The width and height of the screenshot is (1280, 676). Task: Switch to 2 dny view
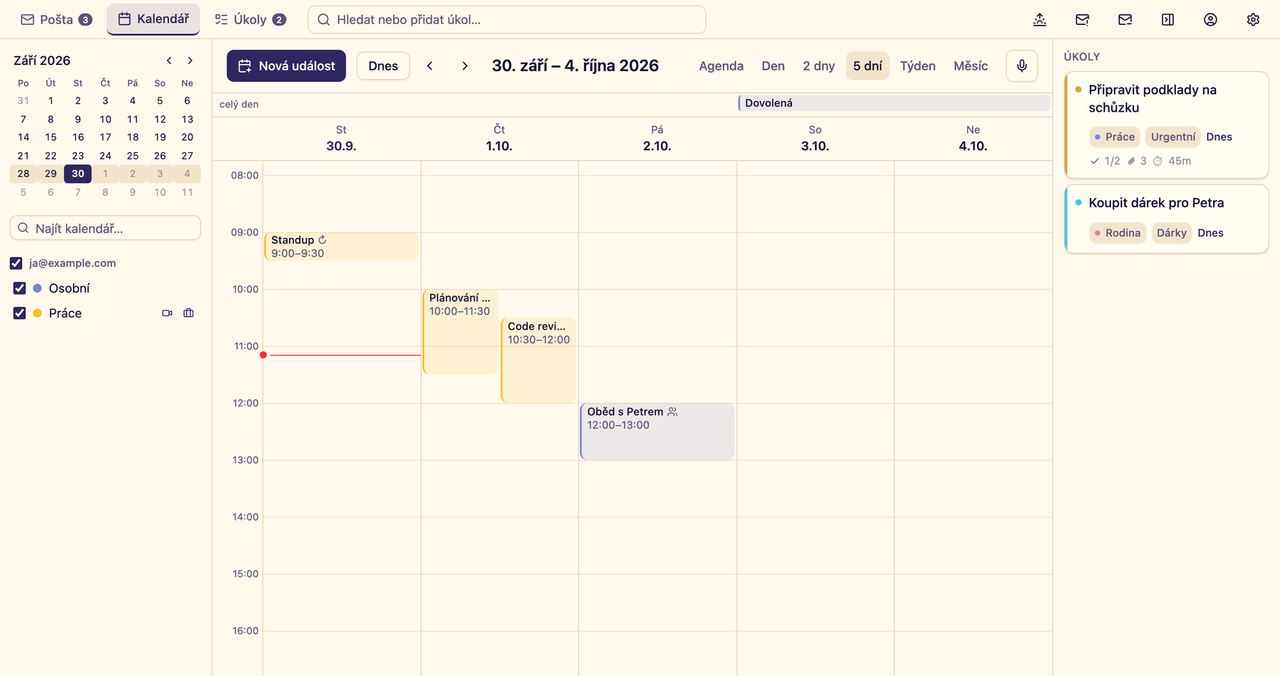pos(818,66)
